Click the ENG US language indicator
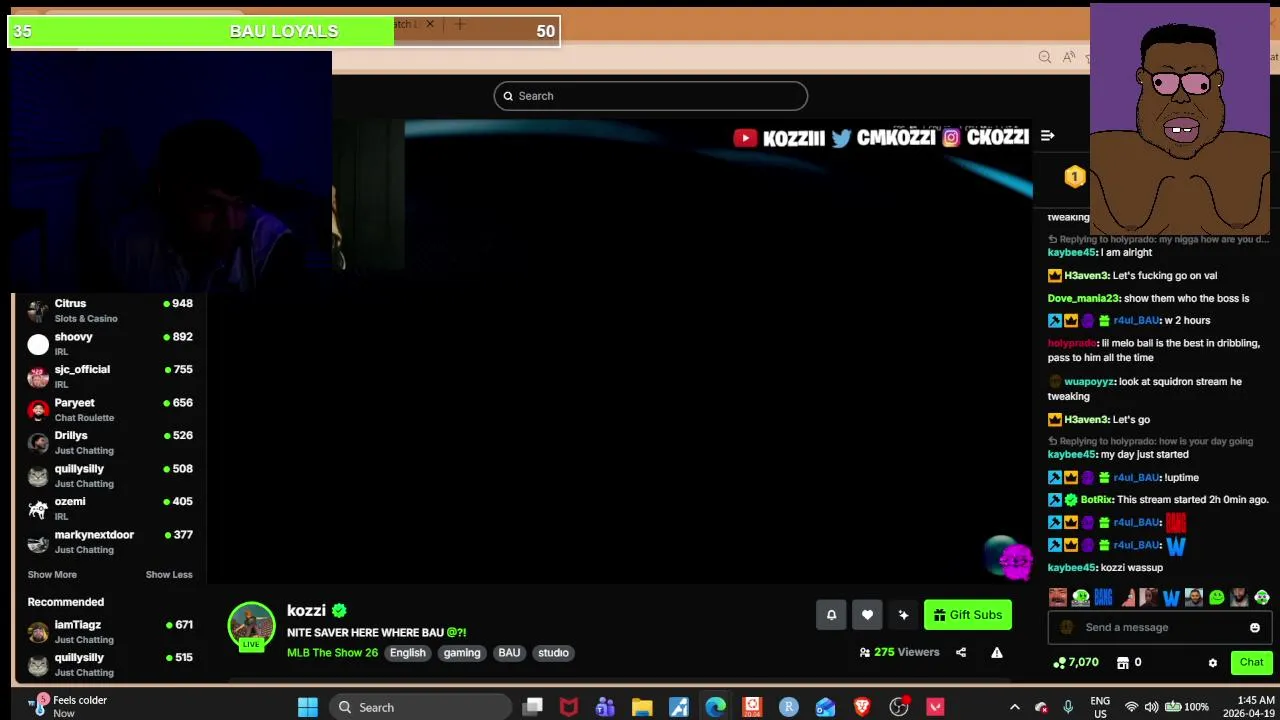The height and width of the screenshot is (720, 1280). click(1100, 707)
